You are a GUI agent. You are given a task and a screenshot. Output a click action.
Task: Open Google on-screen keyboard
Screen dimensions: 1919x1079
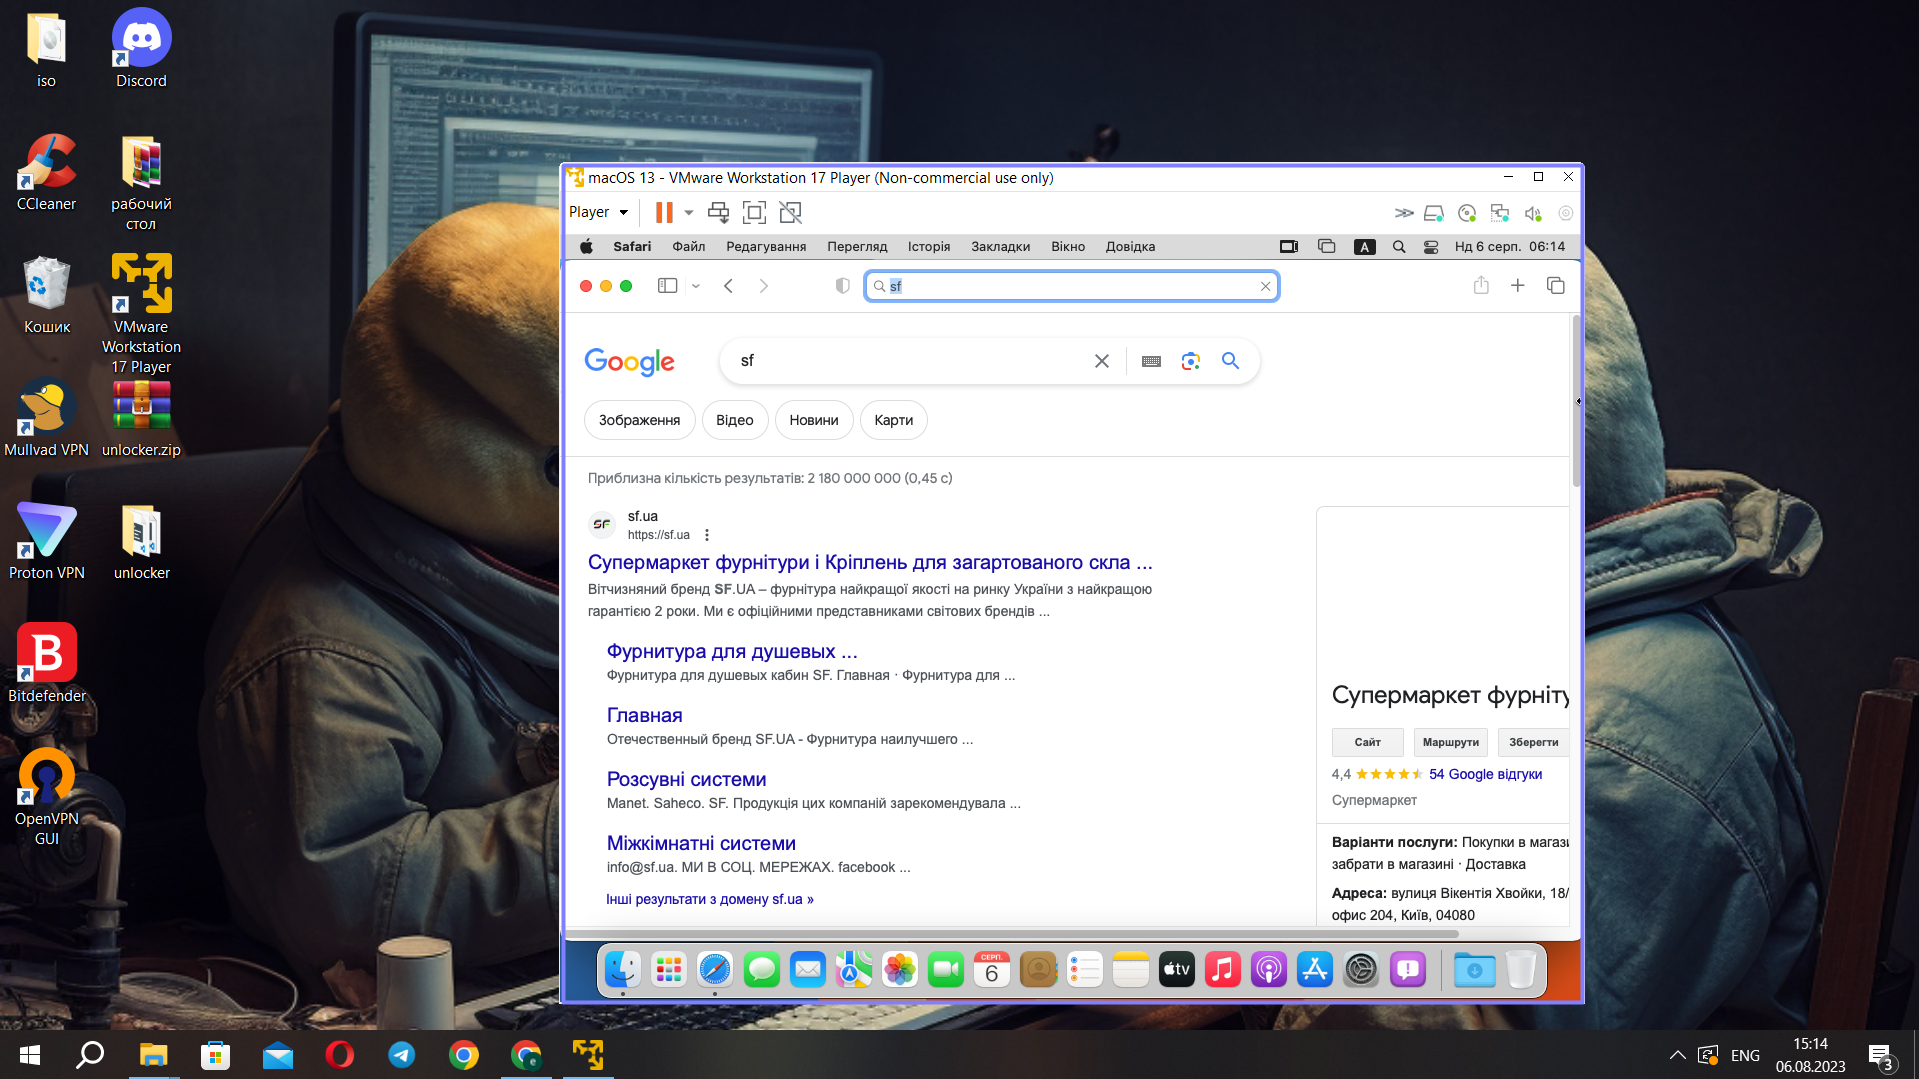coord(1151,361)
